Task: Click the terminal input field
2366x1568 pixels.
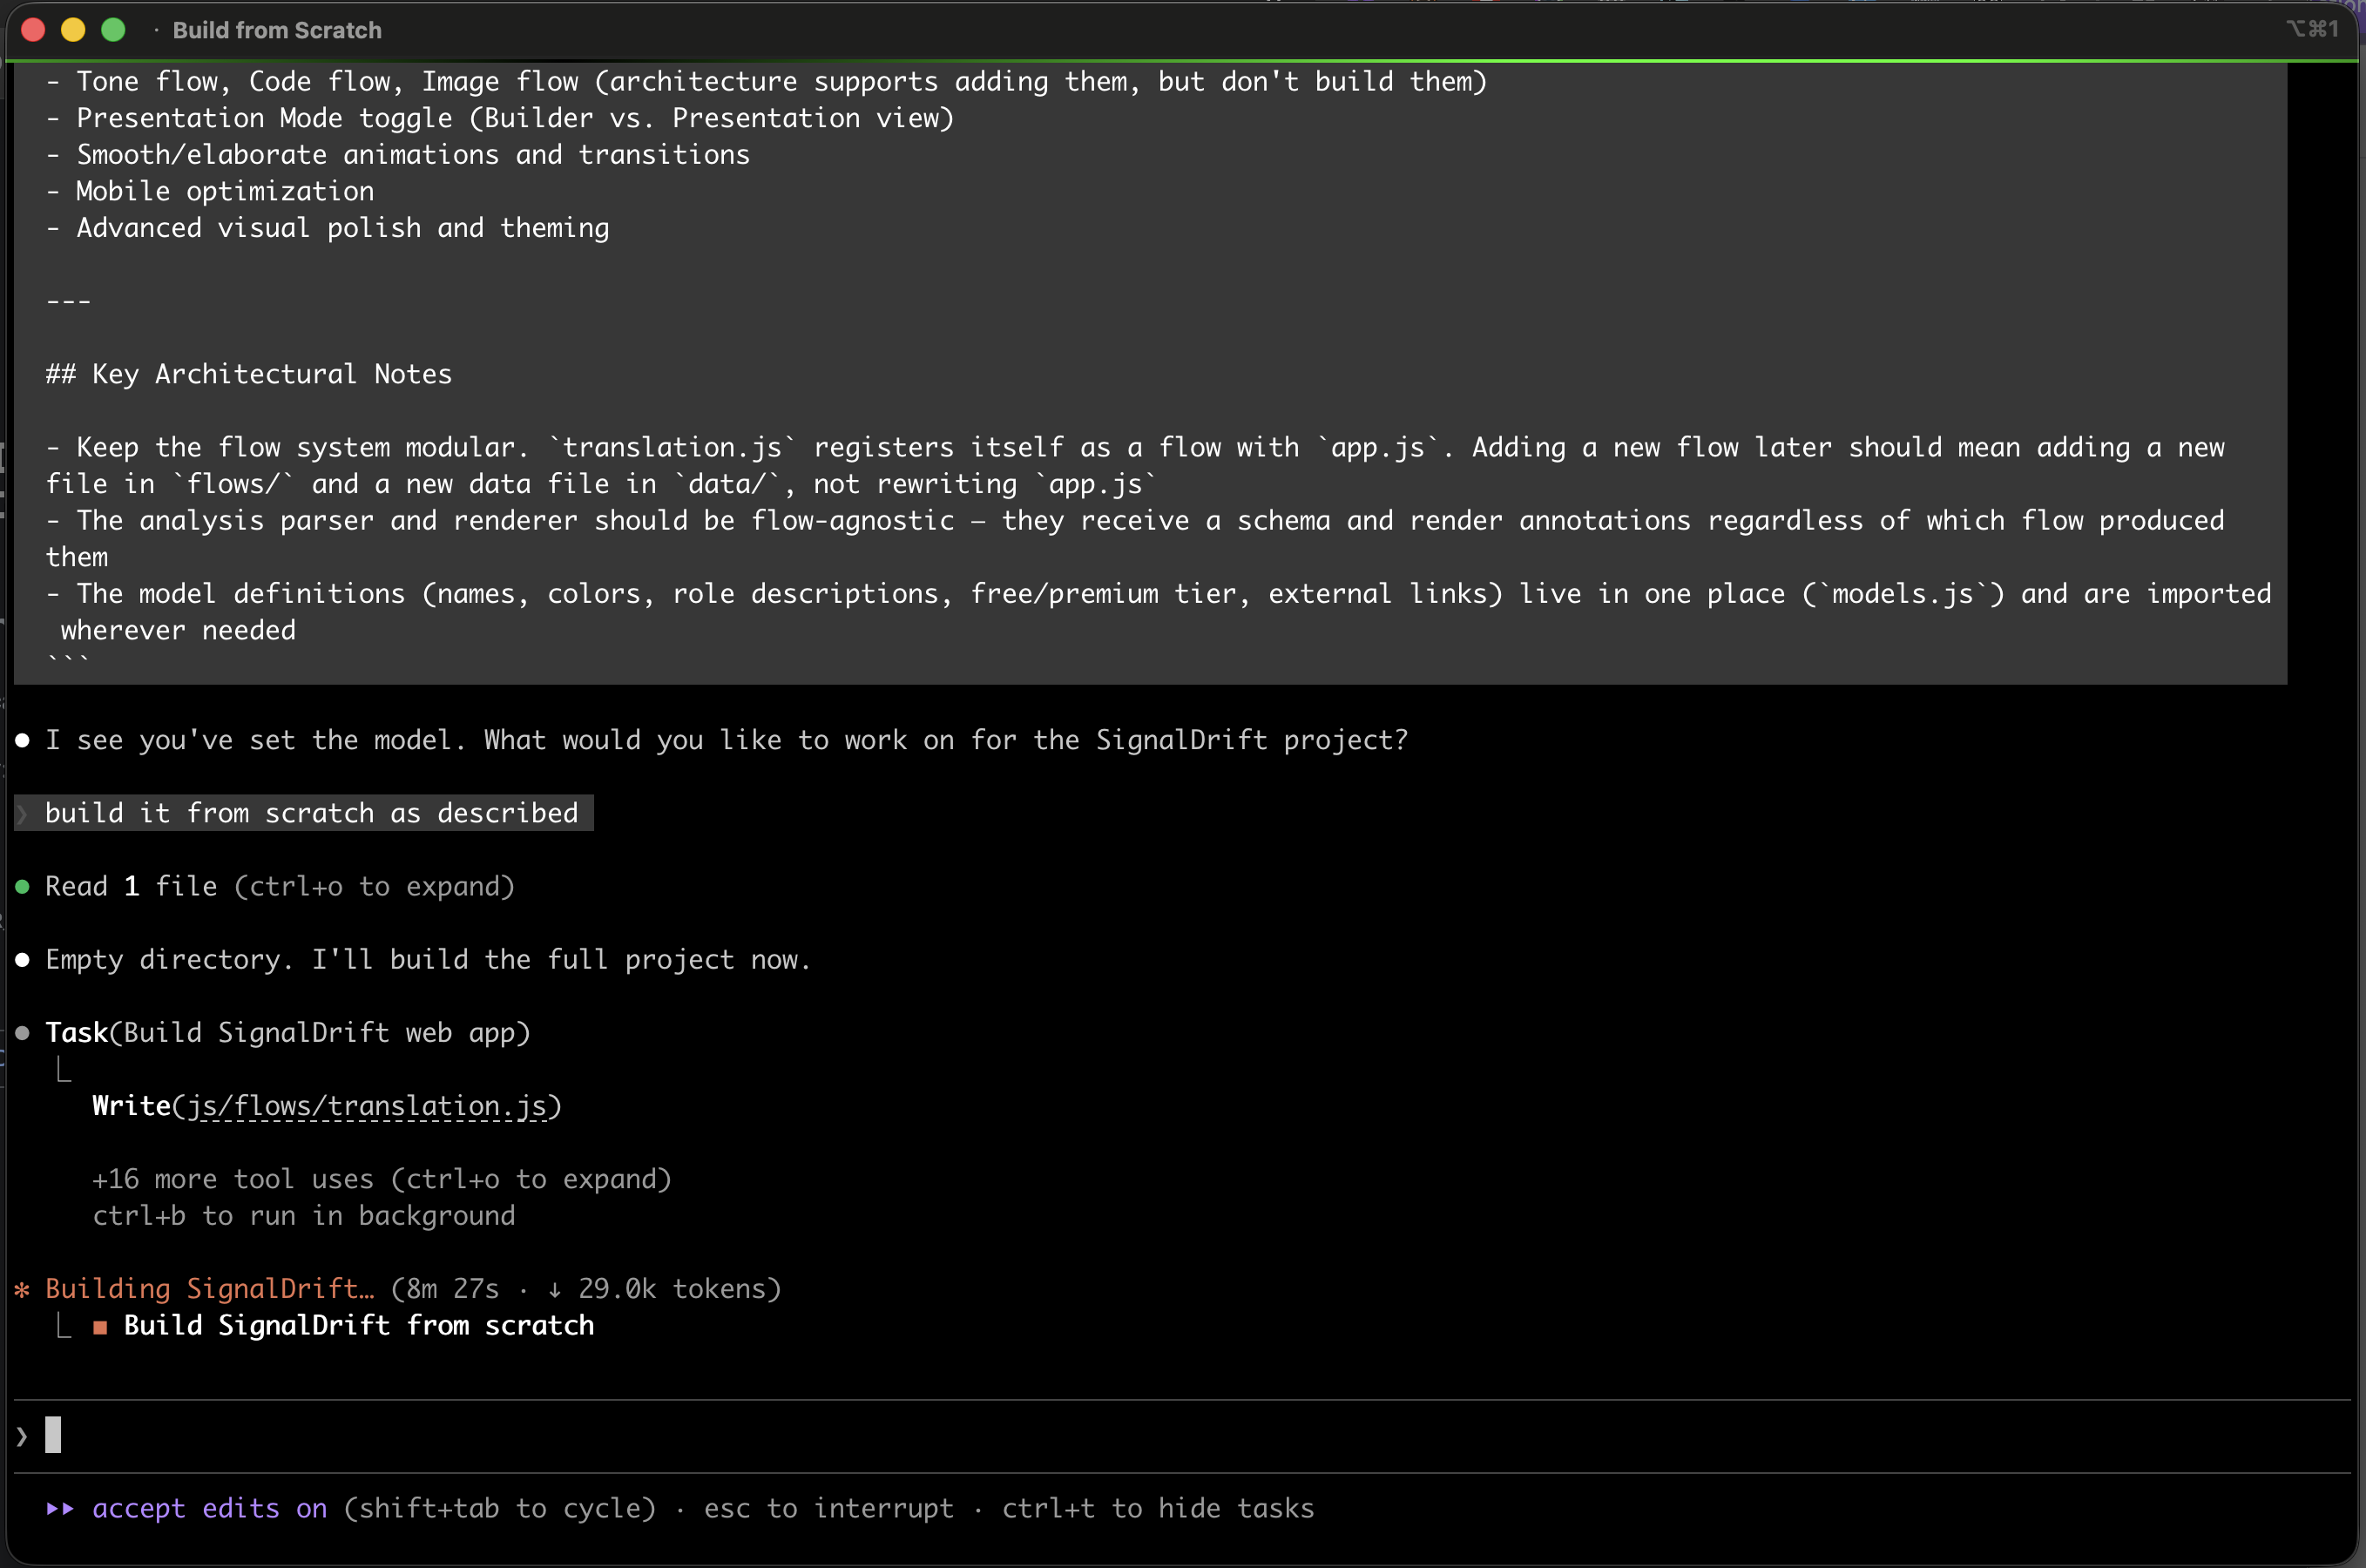Action: (400, 1435)
